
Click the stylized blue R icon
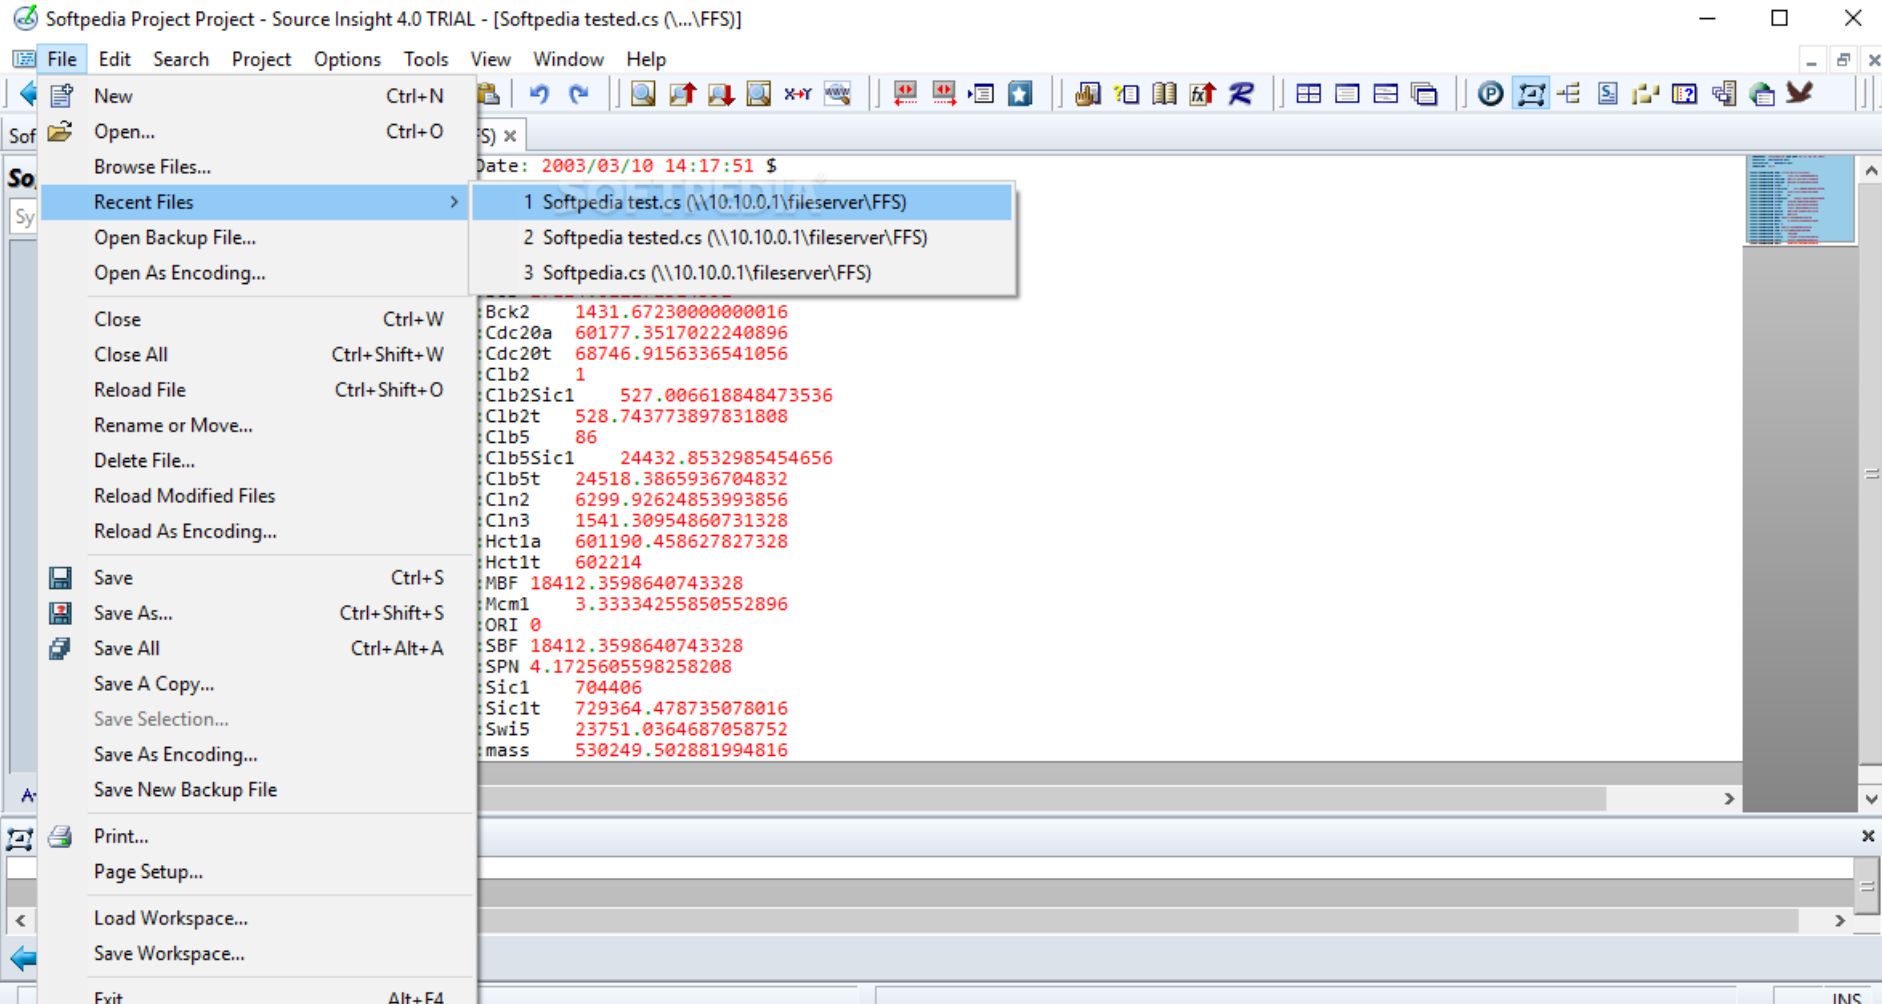pos(1241,94)
